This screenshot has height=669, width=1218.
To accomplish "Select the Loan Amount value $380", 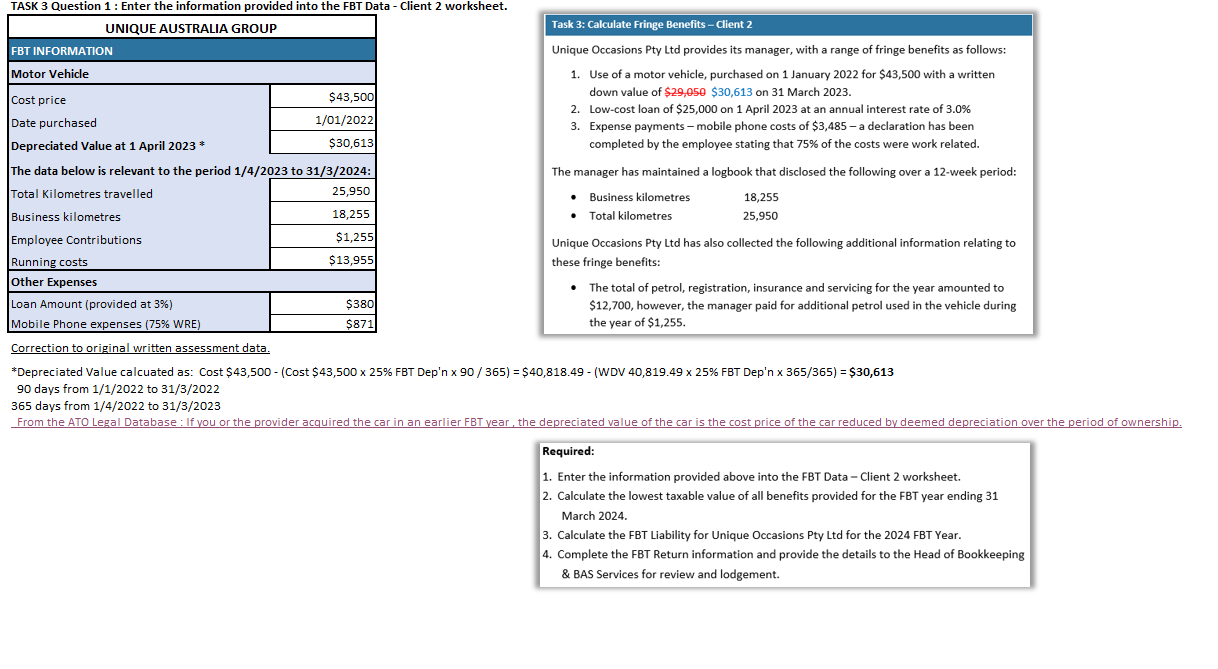I will pos(323,303).
